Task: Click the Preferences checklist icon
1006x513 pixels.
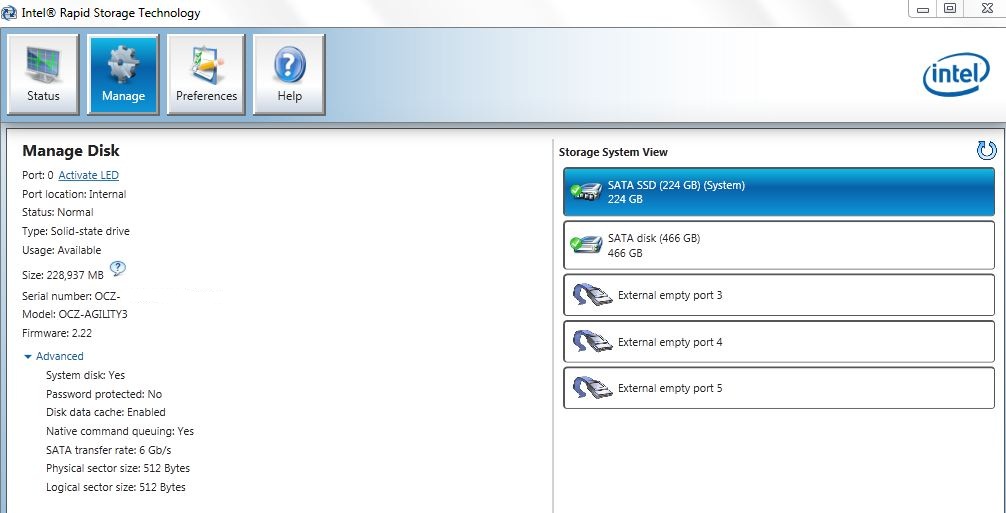Action: click(x=207, y=65)
